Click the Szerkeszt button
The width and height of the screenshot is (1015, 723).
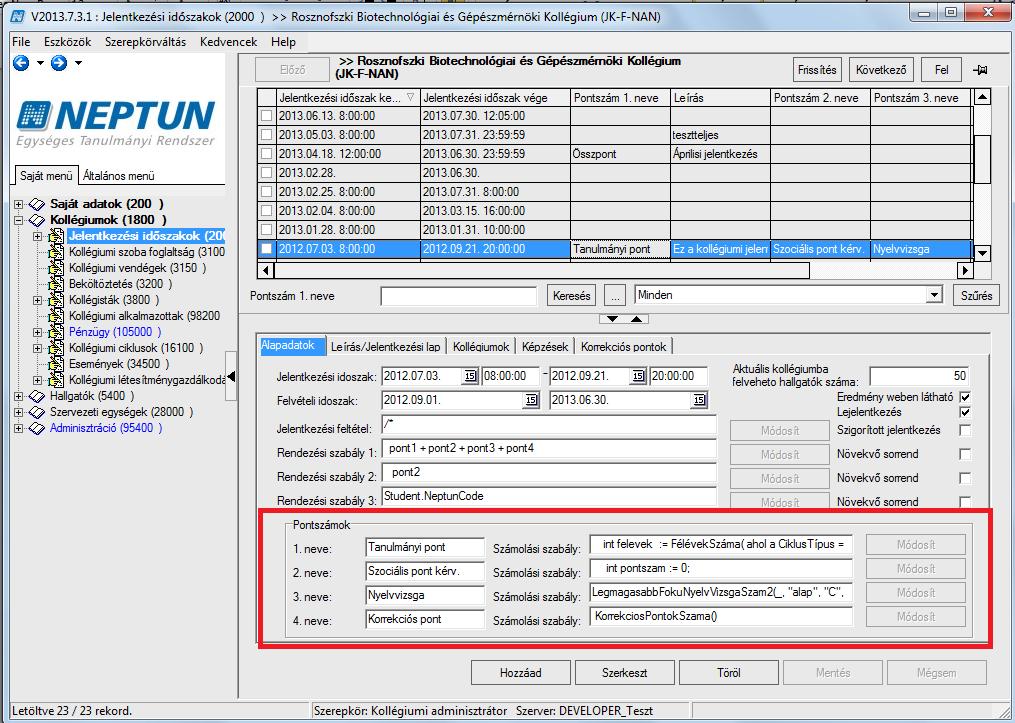625,673
